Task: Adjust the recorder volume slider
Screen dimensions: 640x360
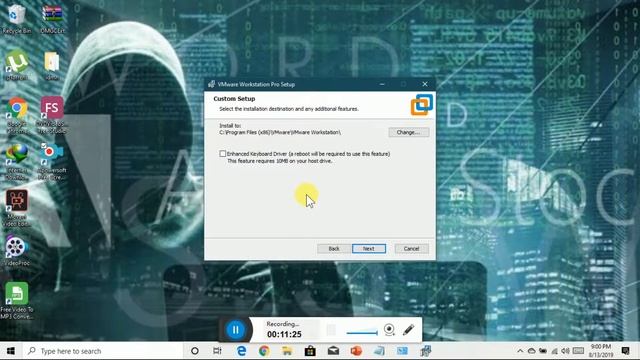Action: (x=362, y=332)
